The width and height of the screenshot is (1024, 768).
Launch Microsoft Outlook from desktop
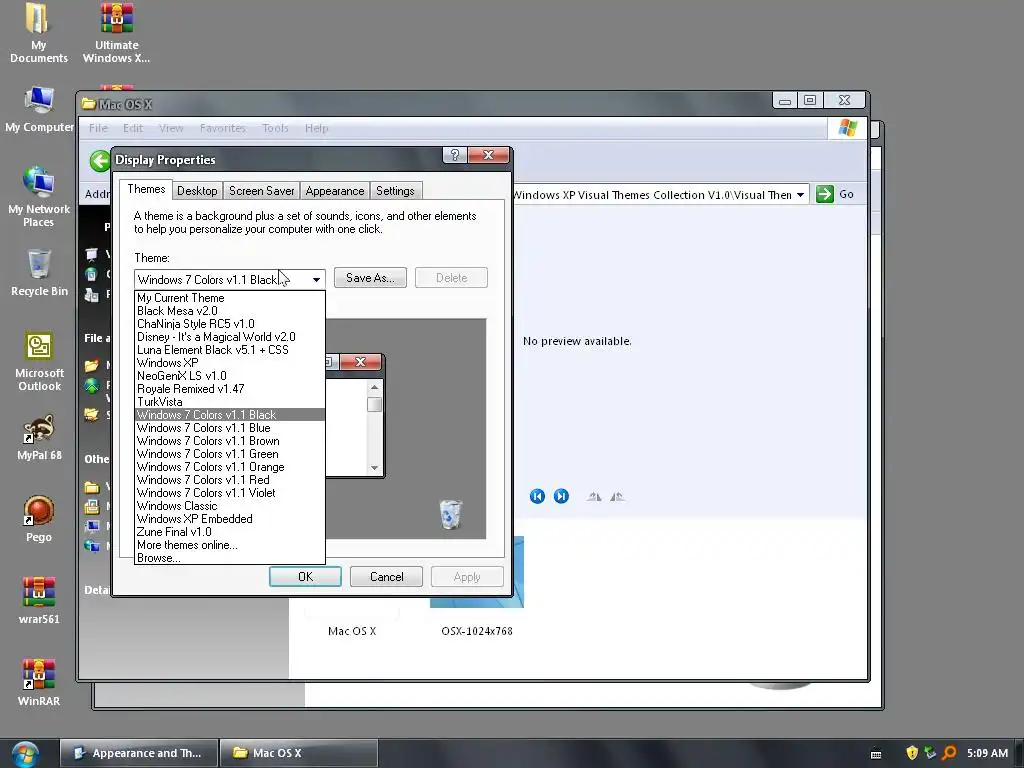(x=39, y=361)
